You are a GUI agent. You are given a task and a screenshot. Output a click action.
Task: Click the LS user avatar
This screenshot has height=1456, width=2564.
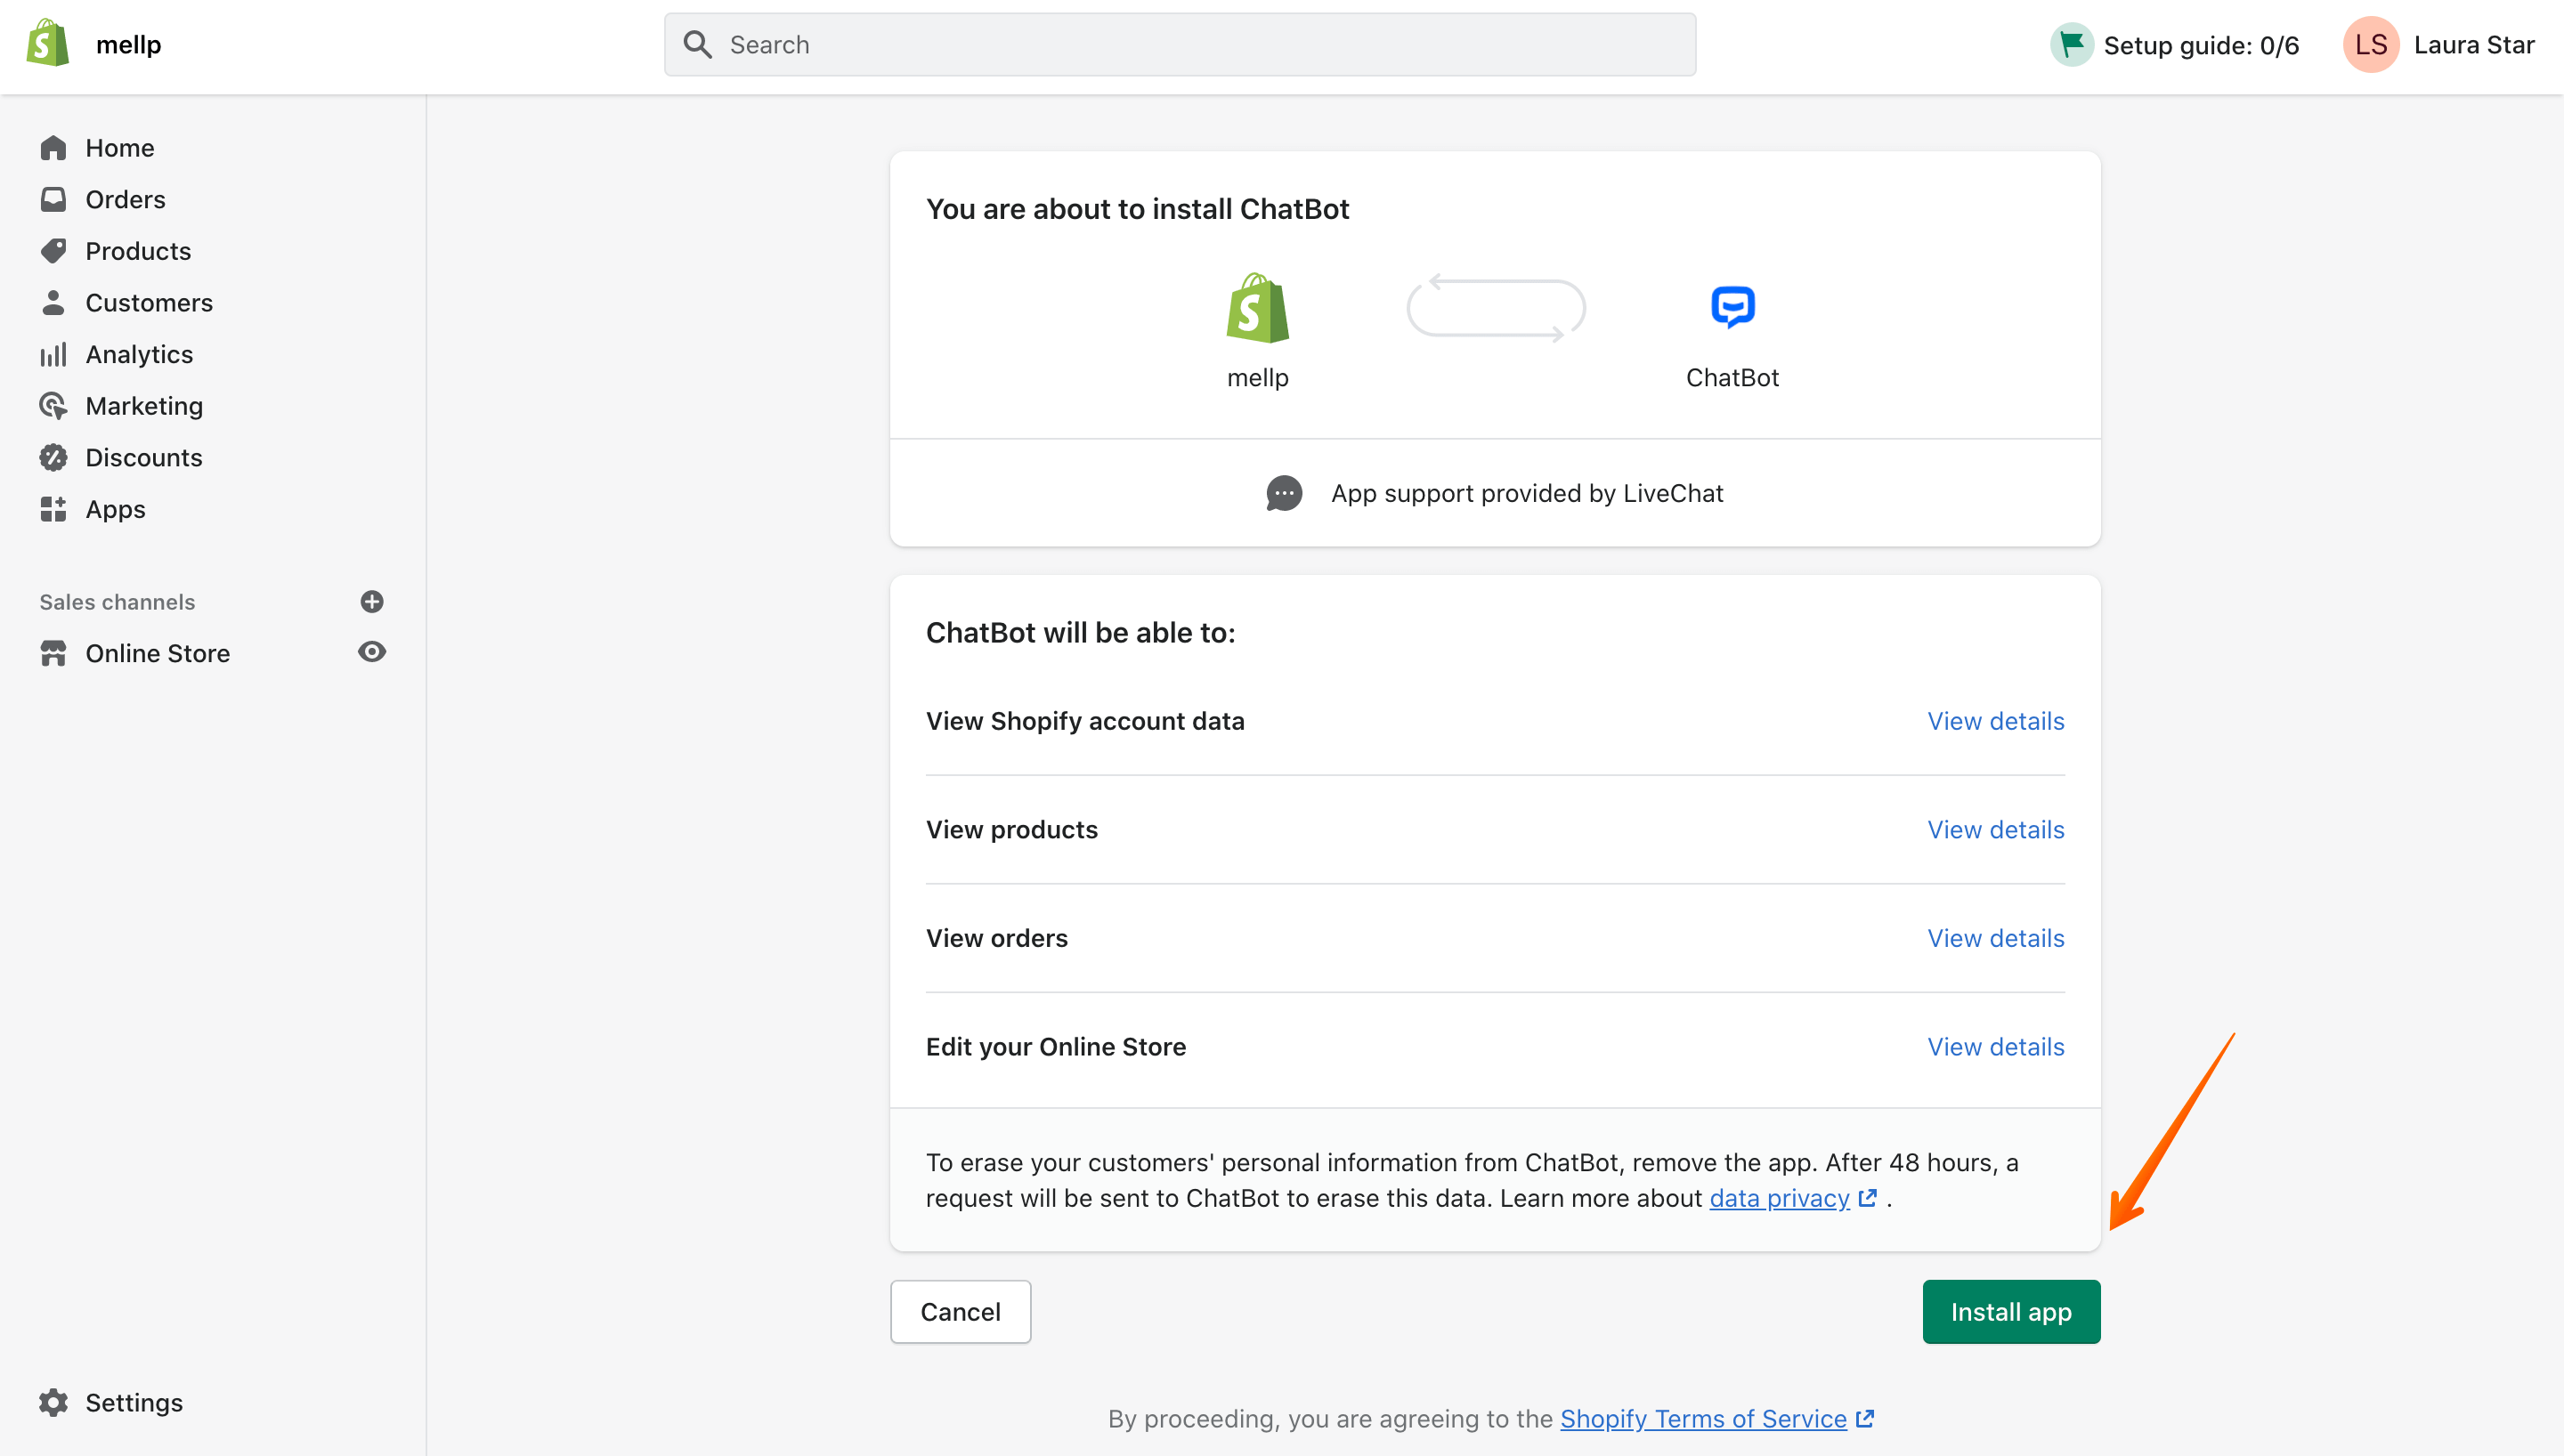pyautogui.click(x=2371, y=44)
